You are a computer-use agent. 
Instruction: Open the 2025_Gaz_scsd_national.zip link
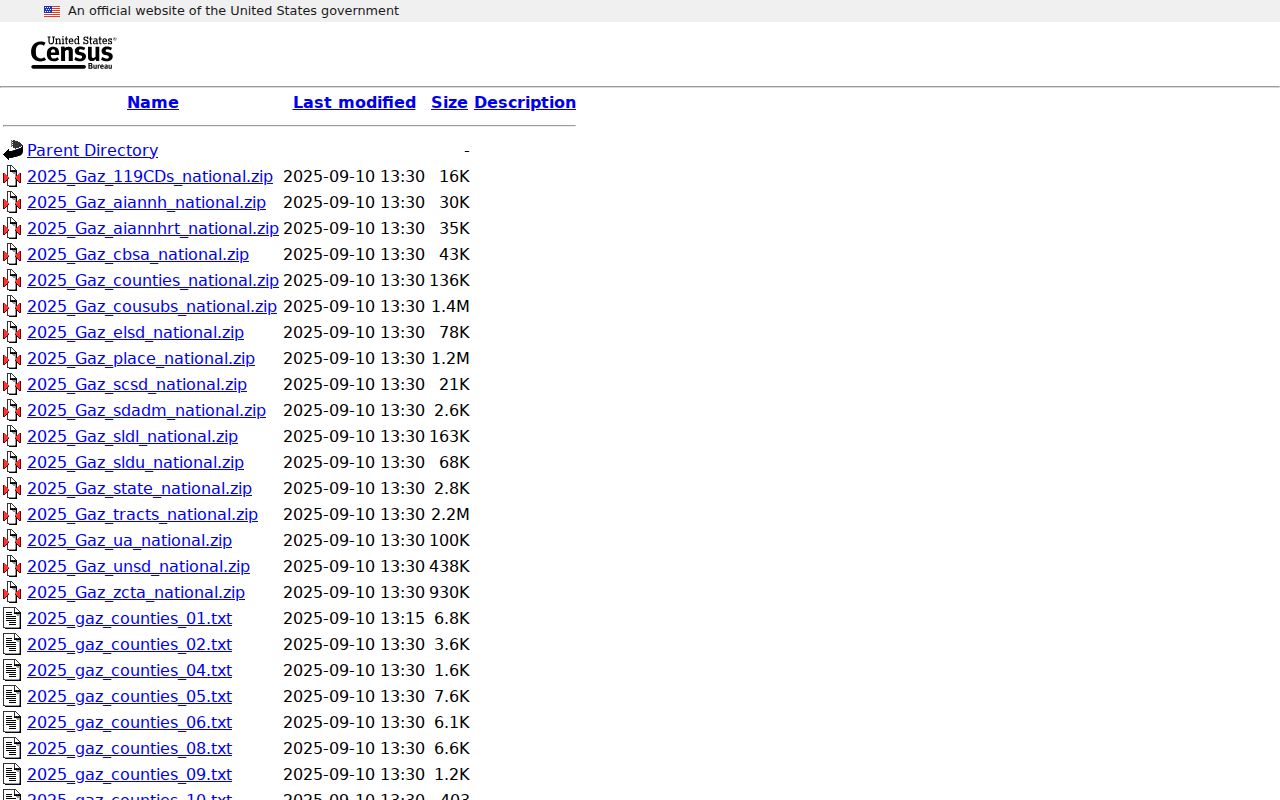[137, 384]
